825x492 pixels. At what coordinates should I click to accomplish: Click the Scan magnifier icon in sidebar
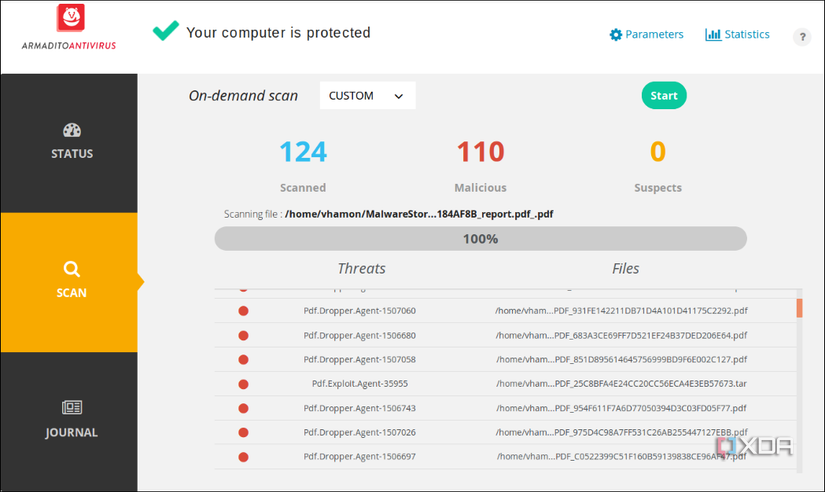point(71,269)
